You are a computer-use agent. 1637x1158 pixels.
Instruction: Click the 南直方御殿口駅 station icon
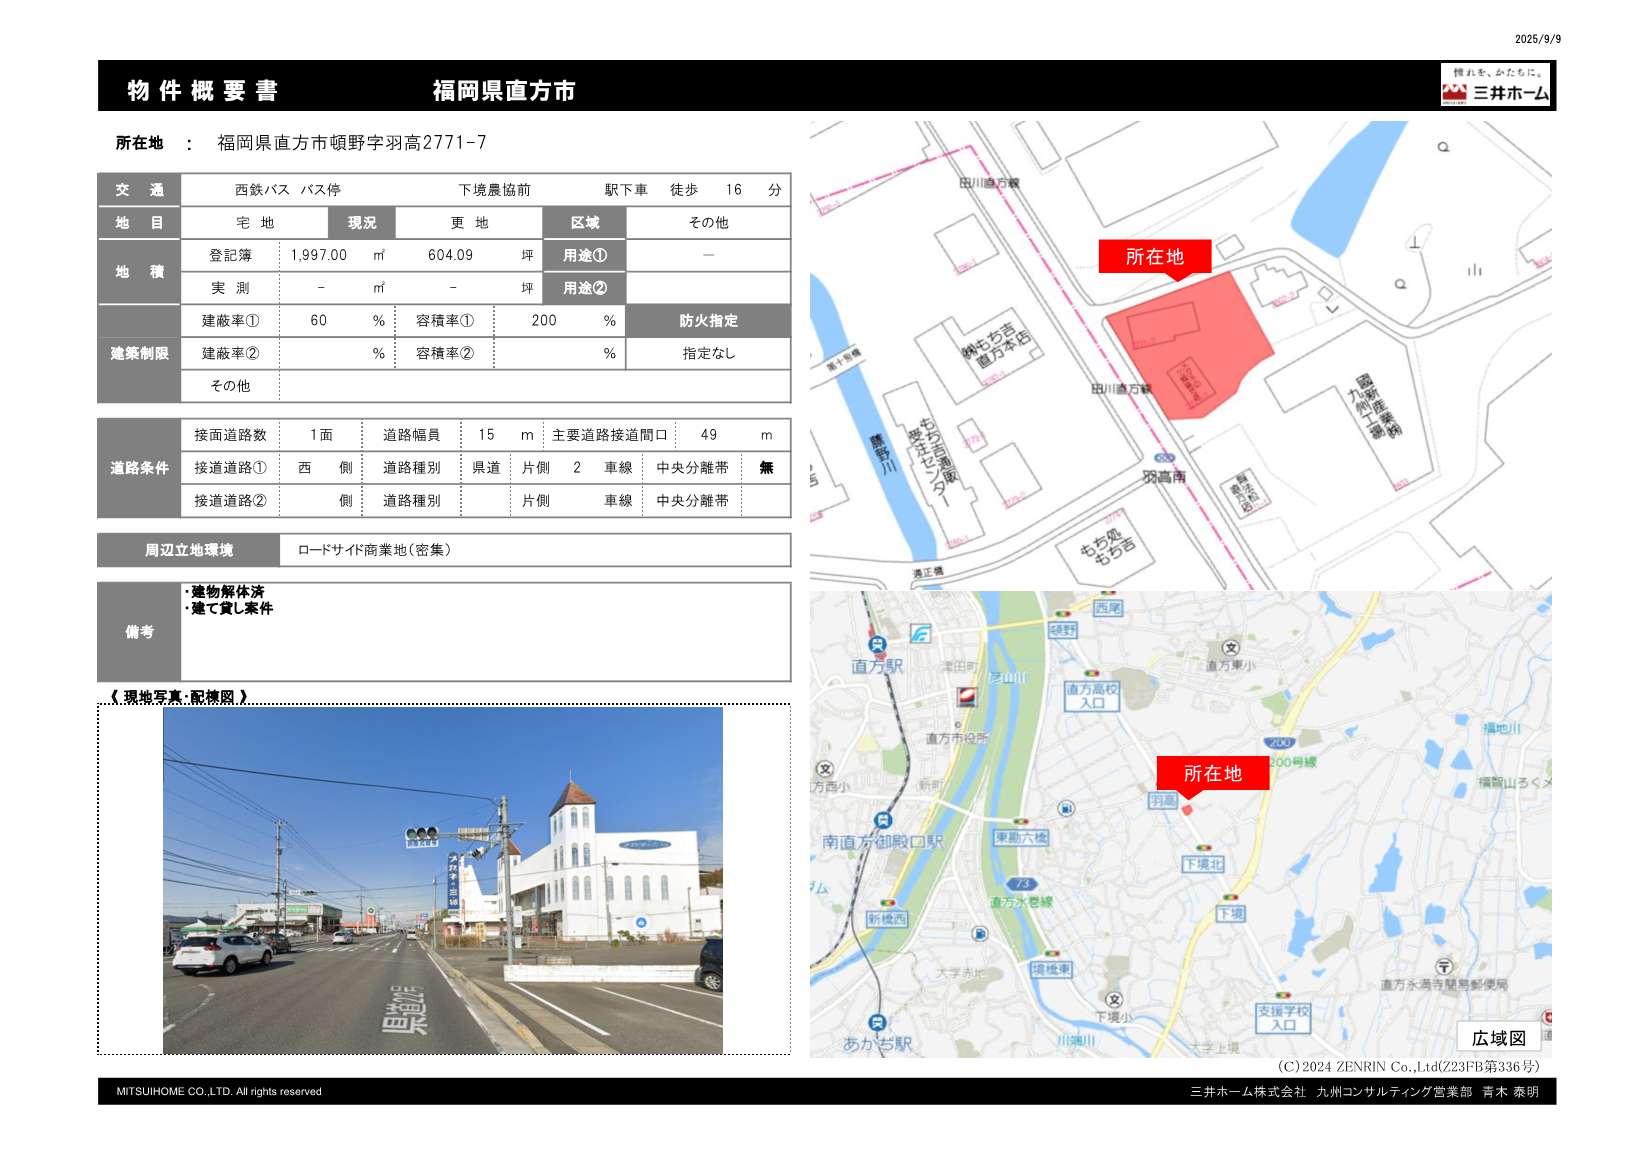pyautogui.click(x=882, y=822)
